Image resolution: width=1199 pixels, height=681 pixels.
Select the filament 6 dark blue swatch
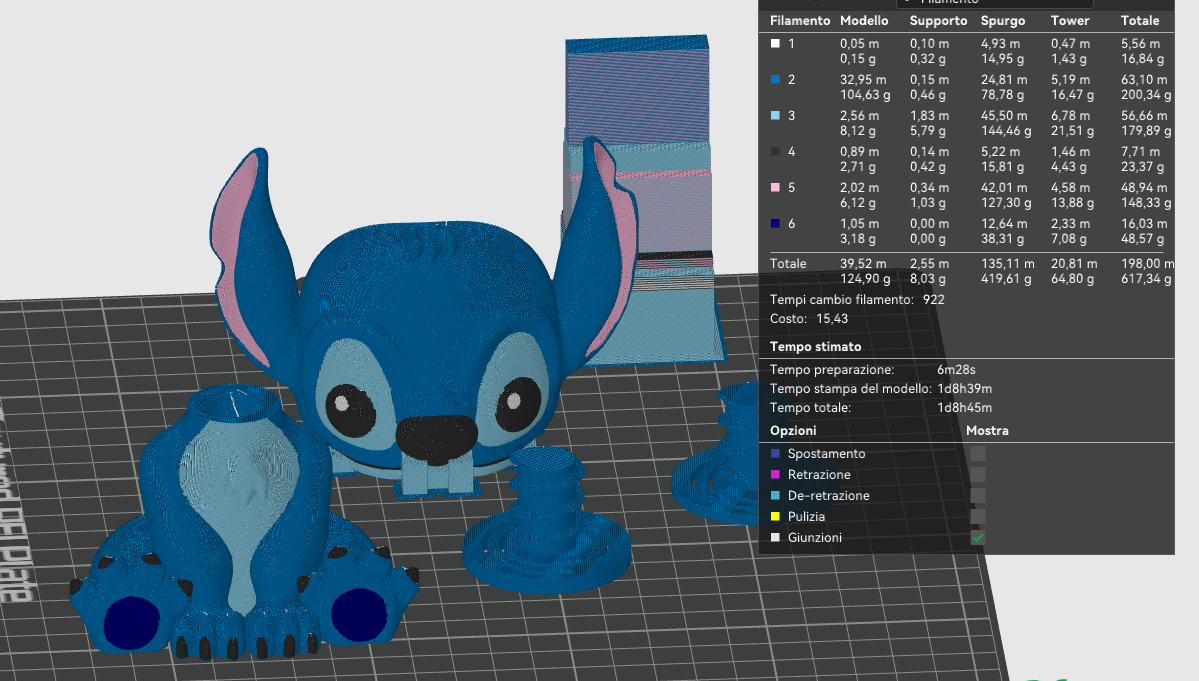(774, 223)
